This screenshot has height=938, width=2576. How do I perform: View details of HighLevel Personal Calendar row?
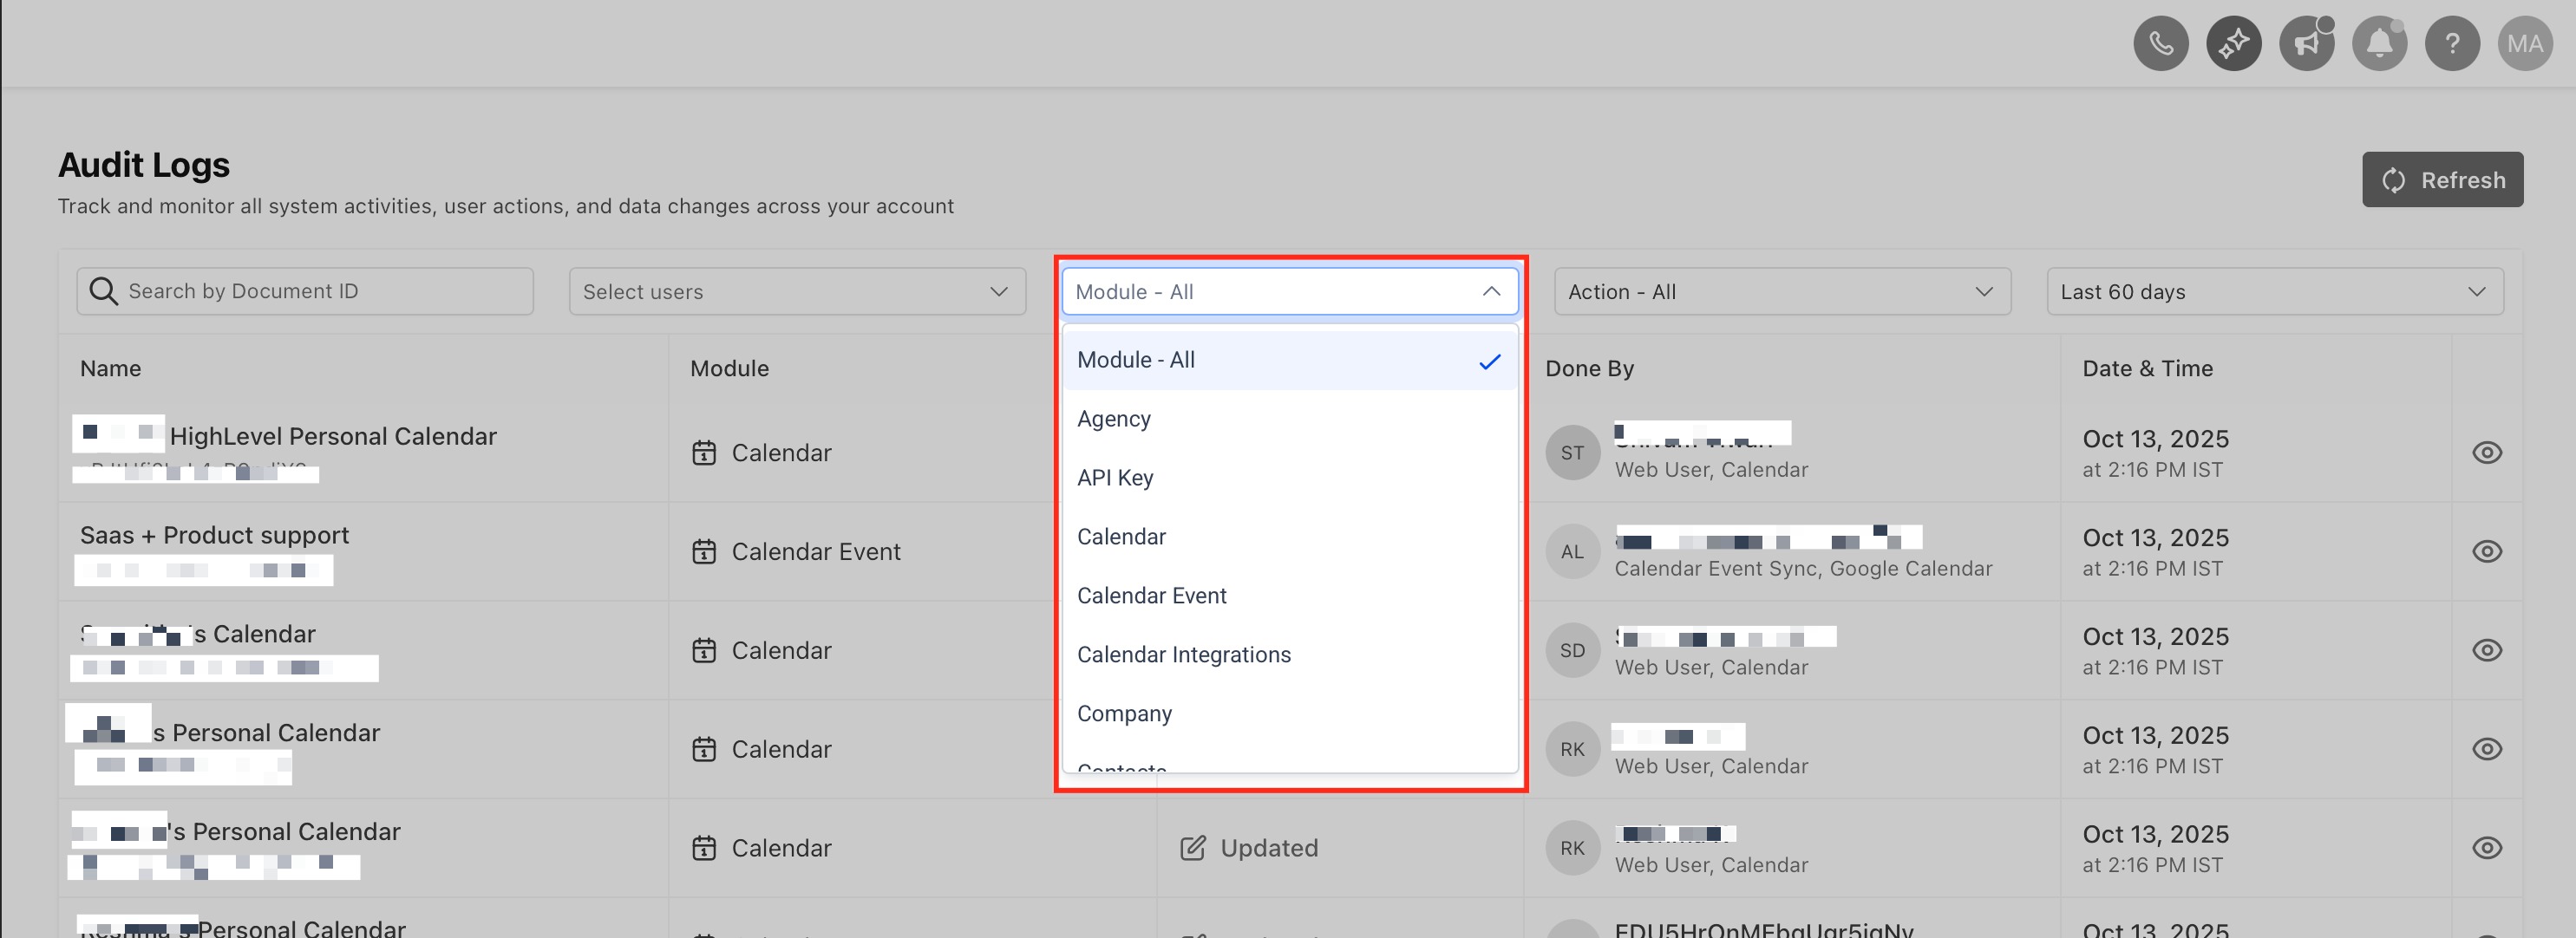pos(2486,453)
